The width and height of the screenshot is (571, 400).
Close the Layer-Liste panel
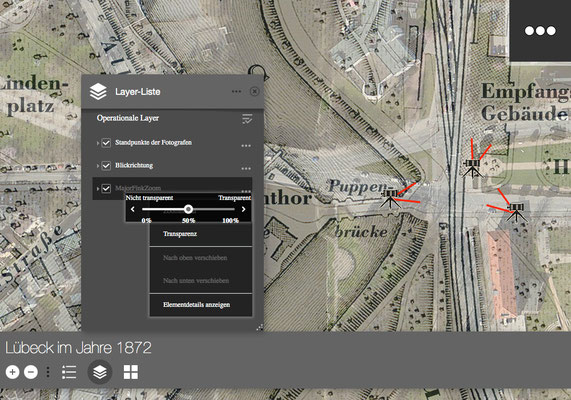tap(255, 91)
